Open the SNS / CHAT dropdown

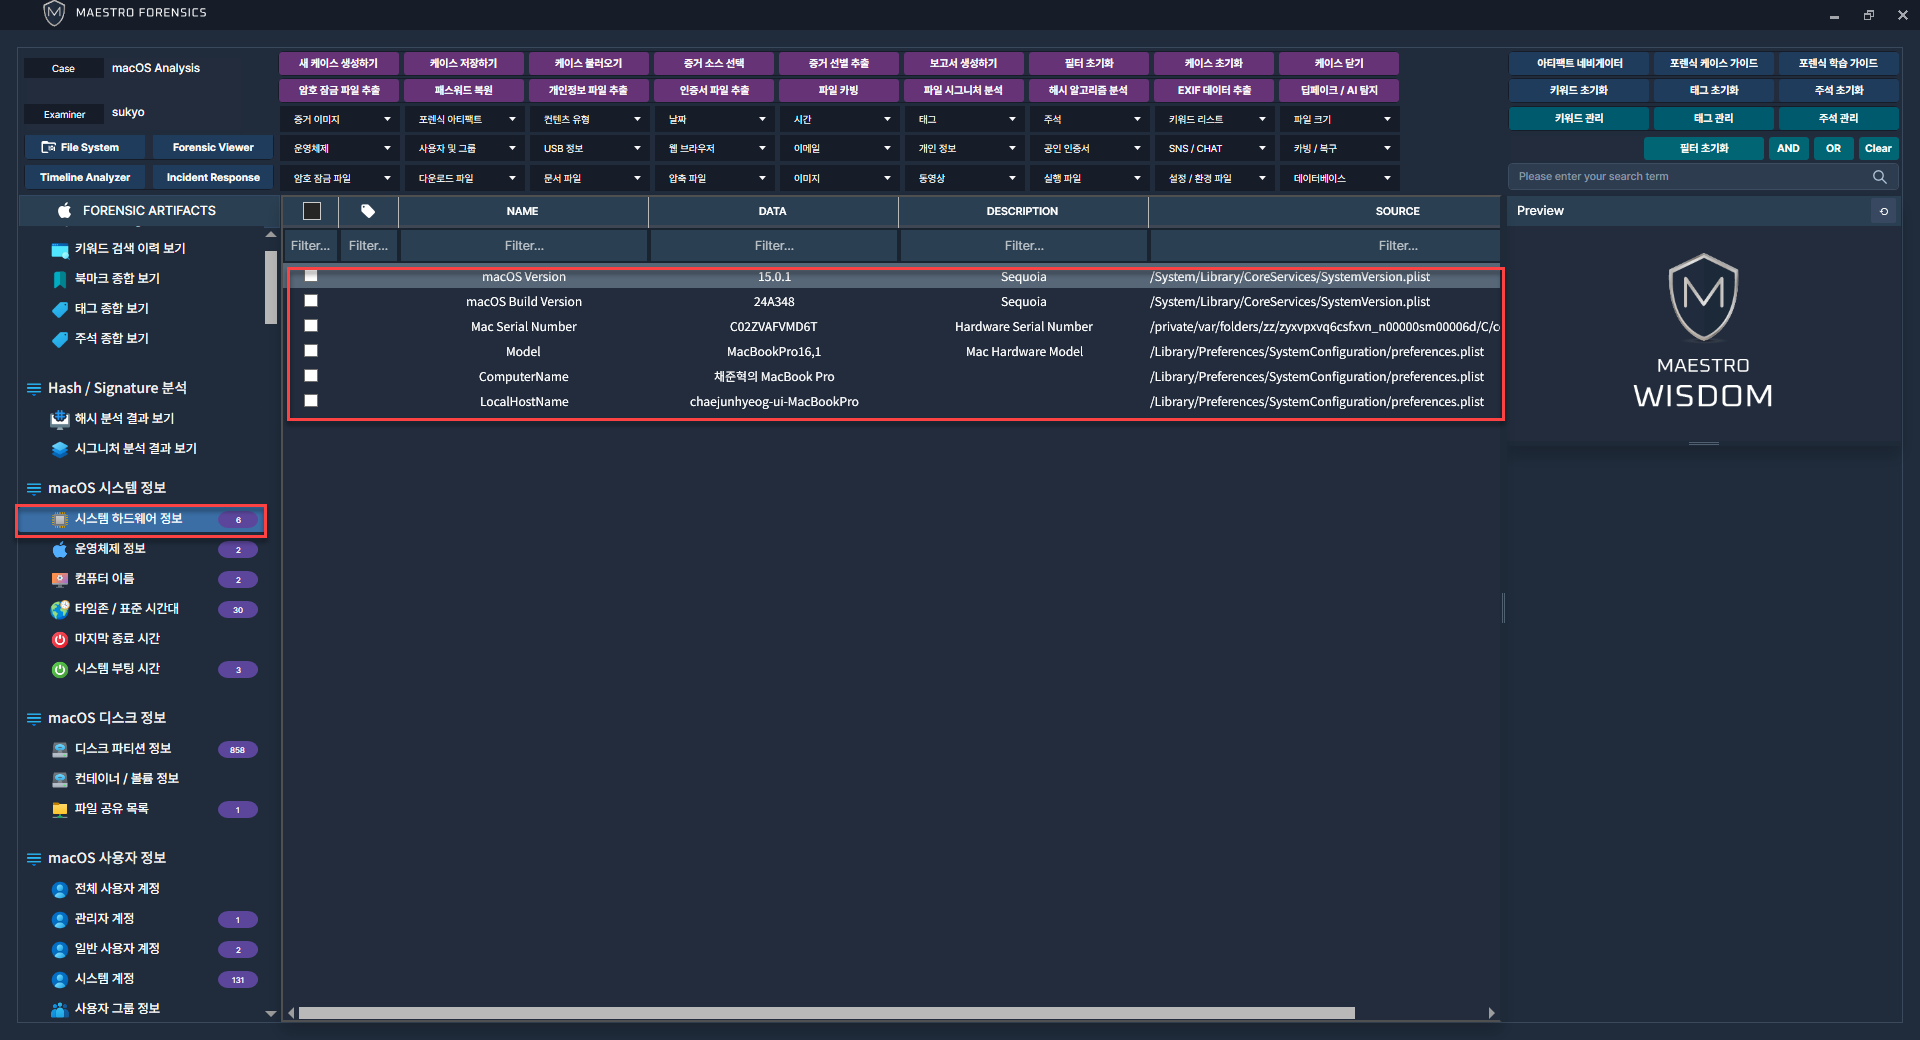tap(1216, 149)
